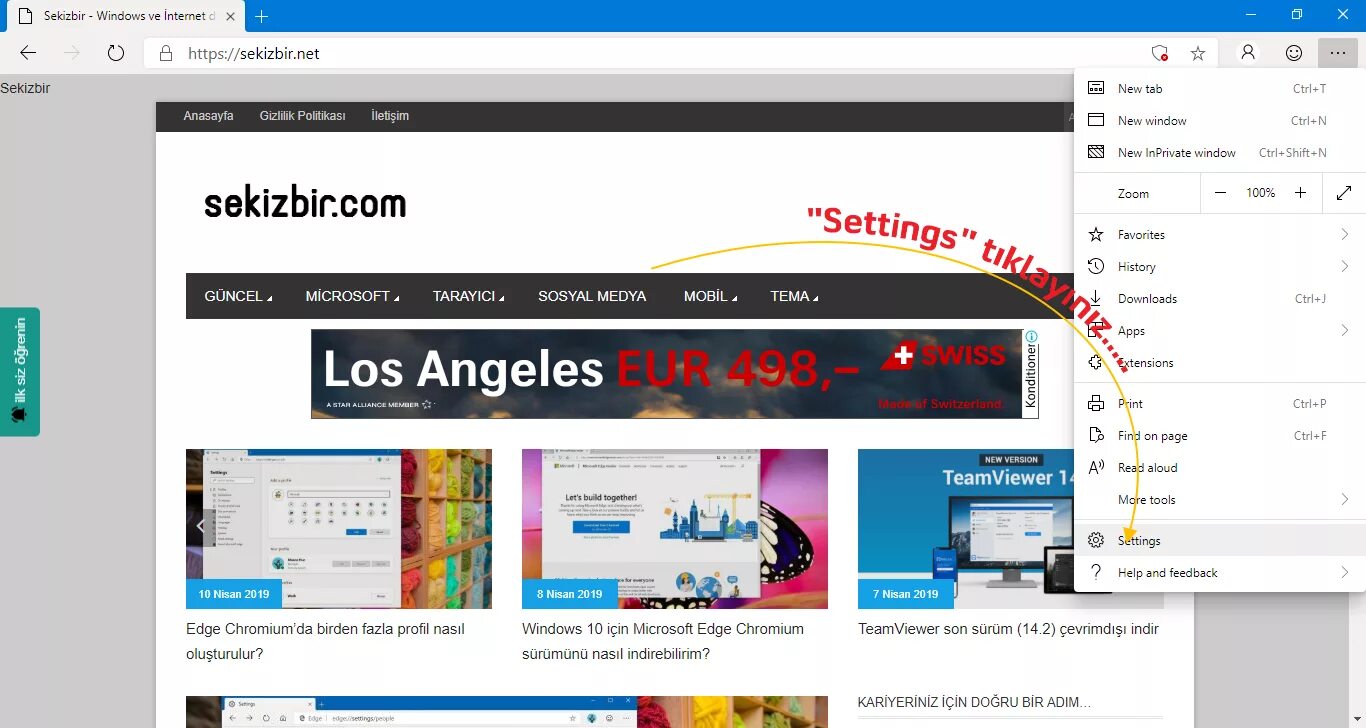This screenshot has height=728, width=1366.
Task: Open the profile account icon
Action: pos(1248,53)
